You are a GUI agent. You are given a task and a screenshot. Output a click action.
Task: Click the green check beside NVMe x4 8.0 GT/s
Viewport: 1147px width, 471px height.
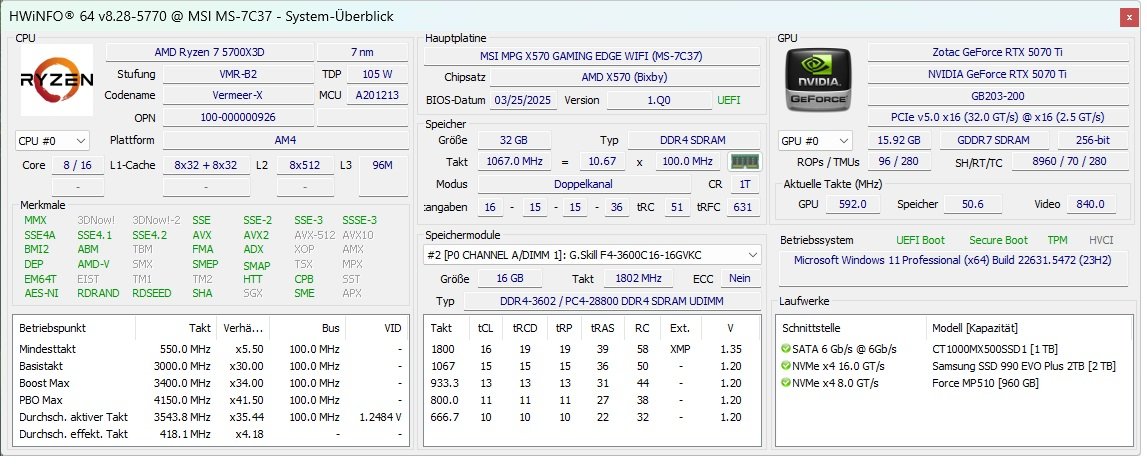click(786, 383)
